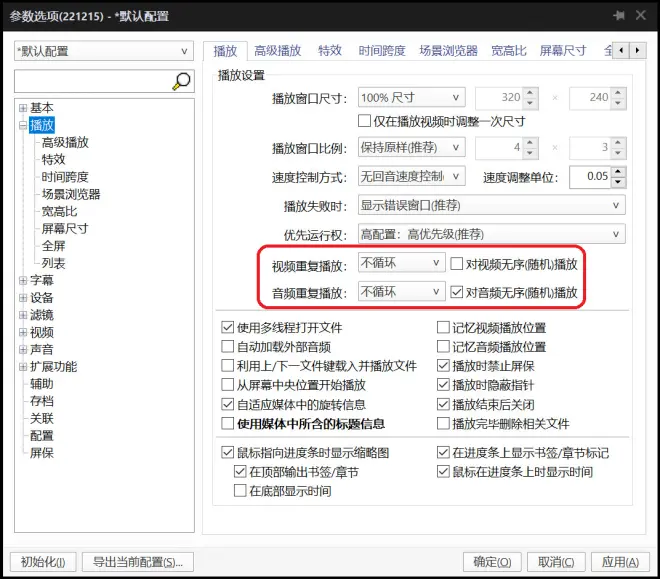Click the 初始化(I) button
660x579 pixels.
[43, 562]
